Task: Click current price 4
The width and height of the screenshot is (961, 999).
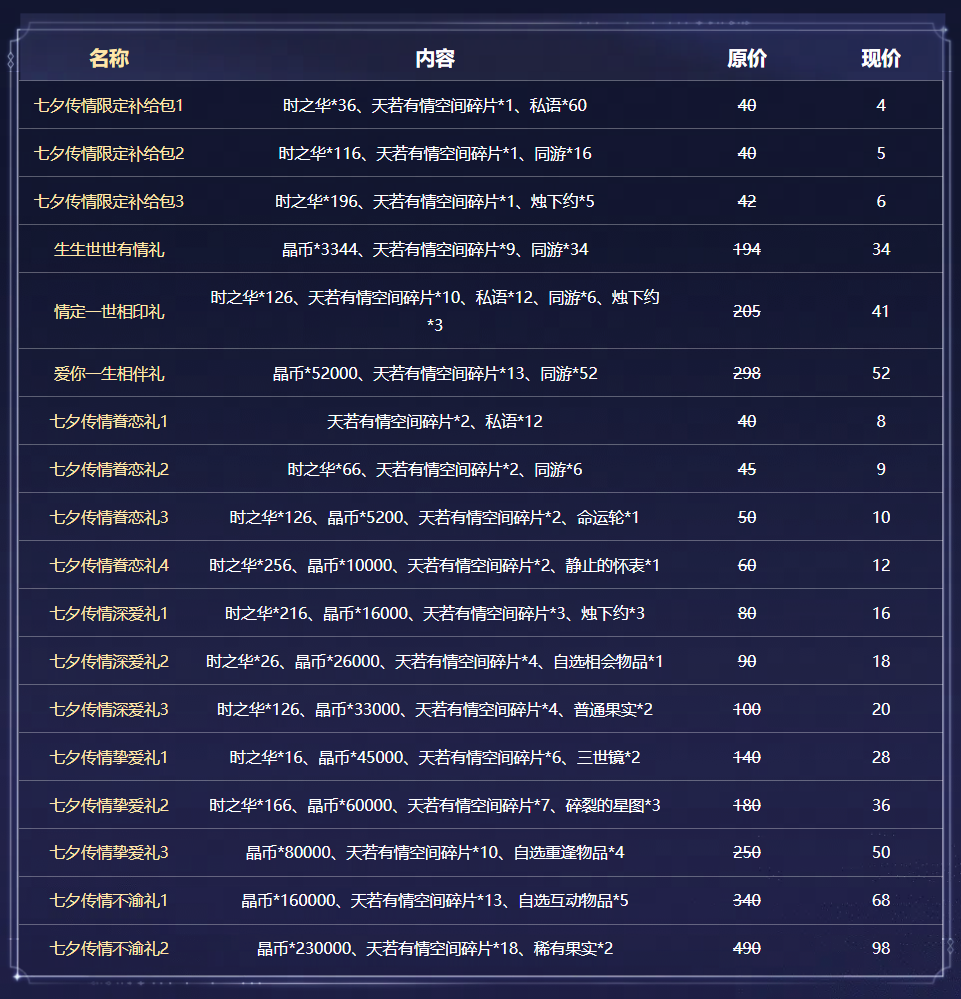Action: pyautogui.click(x=881, y=105)
